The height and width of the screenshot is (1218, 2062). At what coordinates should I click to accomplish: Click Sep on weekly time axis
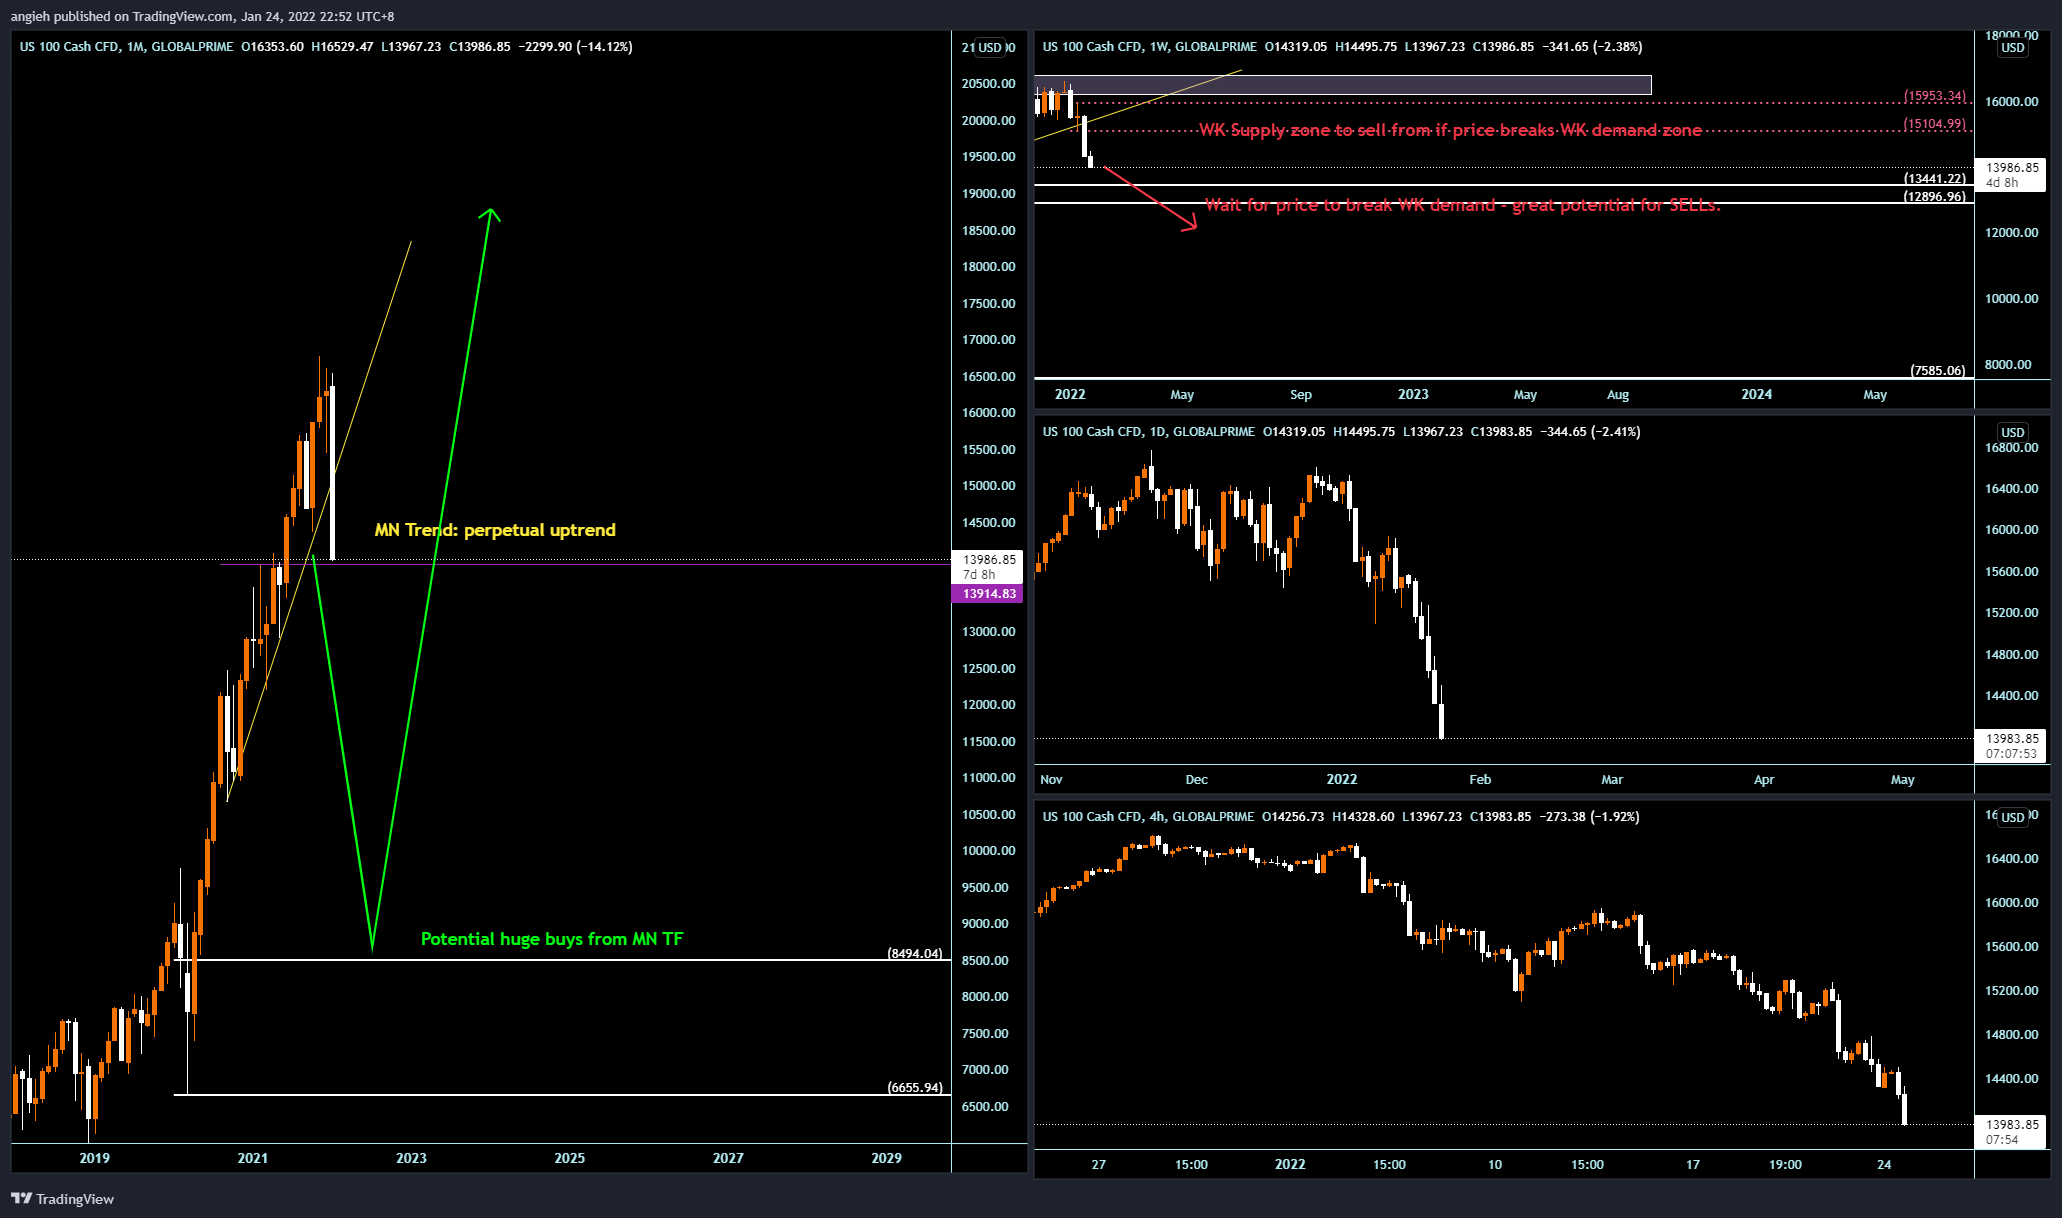pos(1301,395)
